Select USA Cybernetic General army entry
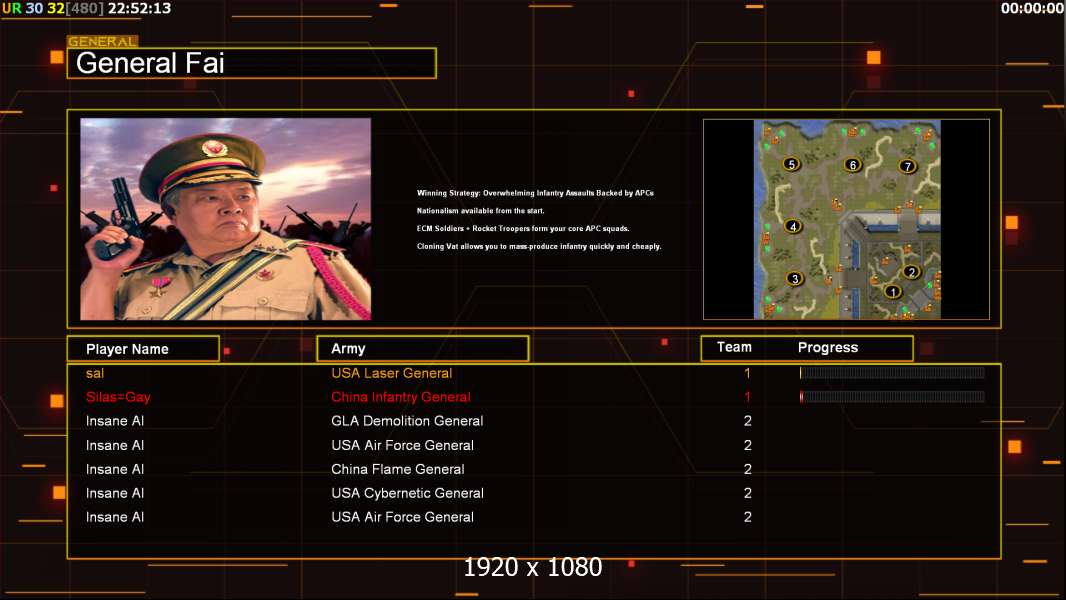Viewport: 1066px width, 600px height. pos(407,493)
